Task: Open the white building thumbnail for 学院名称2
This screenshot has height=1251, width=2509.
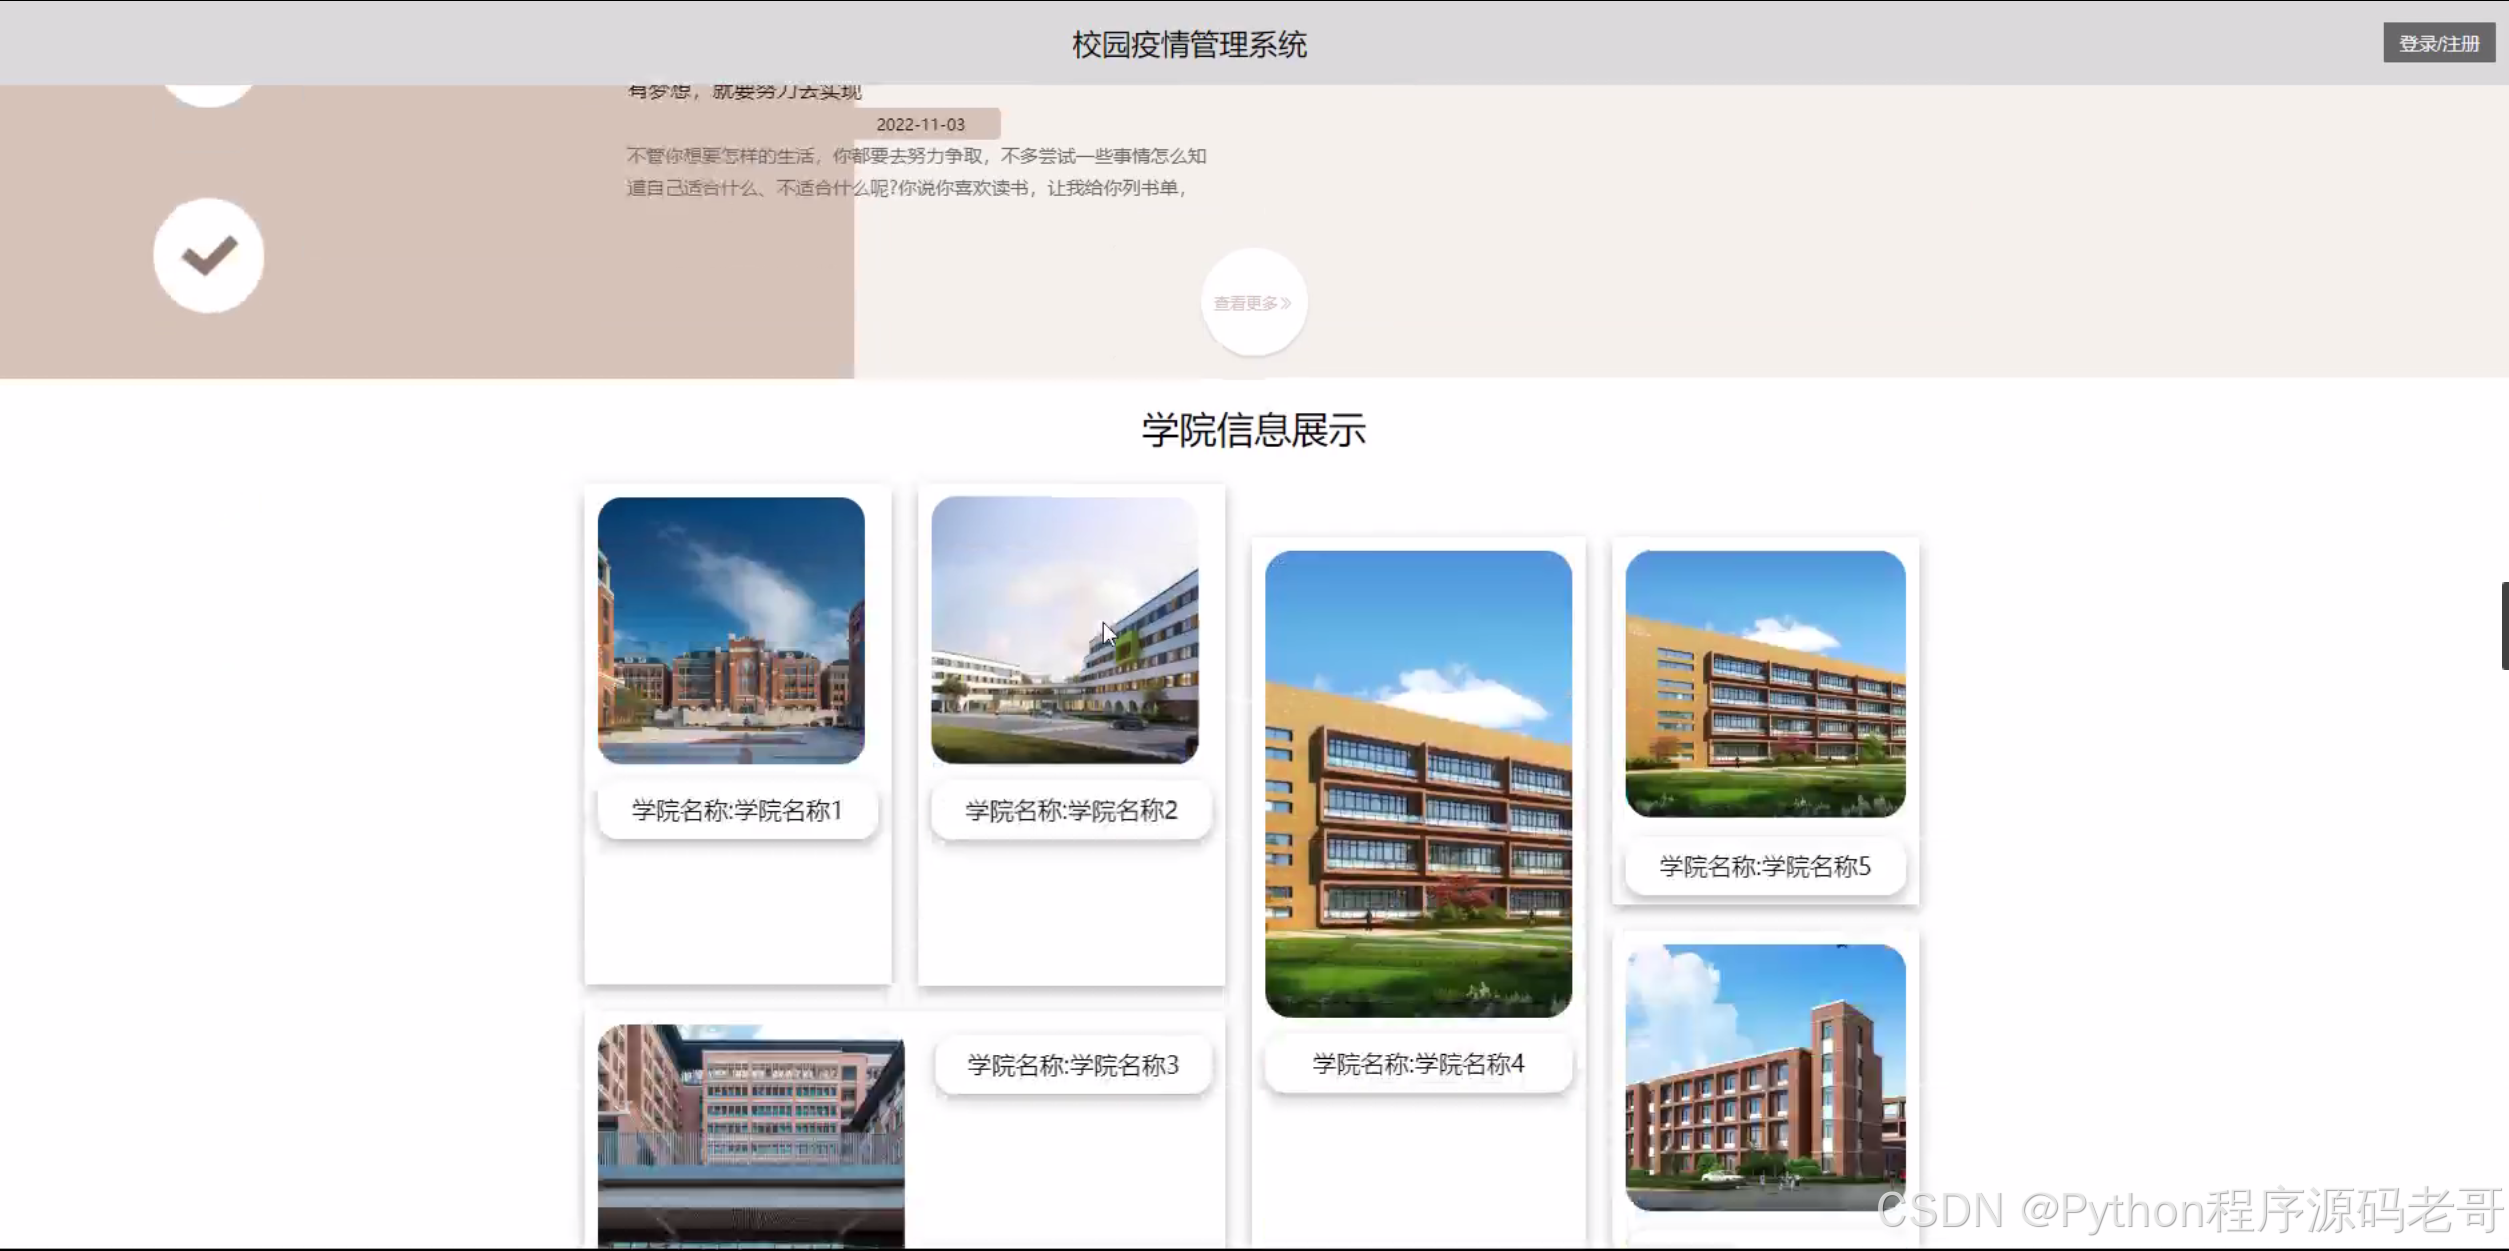Action: [x=1064, y=630]
